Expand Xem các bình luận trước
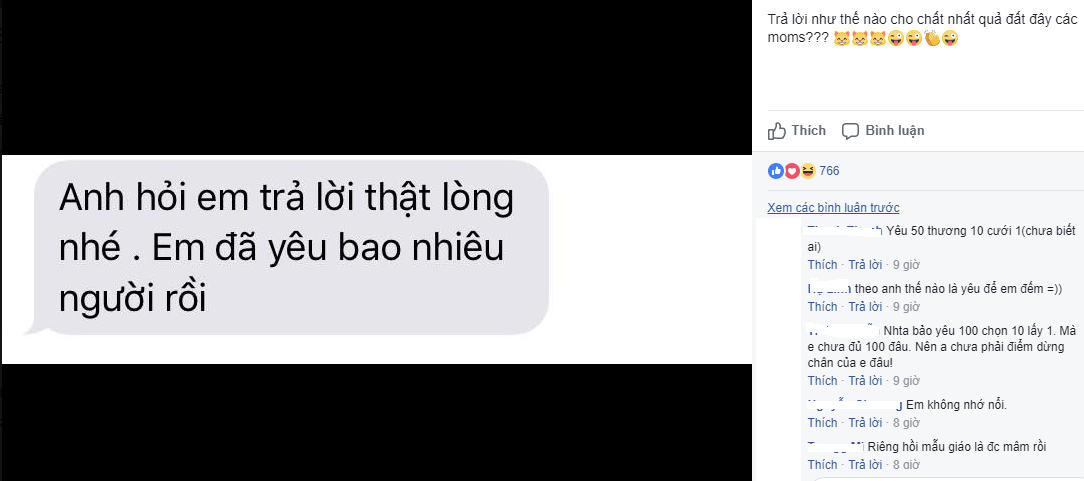This screenshot has height=481, width=1084. point(833,208)
